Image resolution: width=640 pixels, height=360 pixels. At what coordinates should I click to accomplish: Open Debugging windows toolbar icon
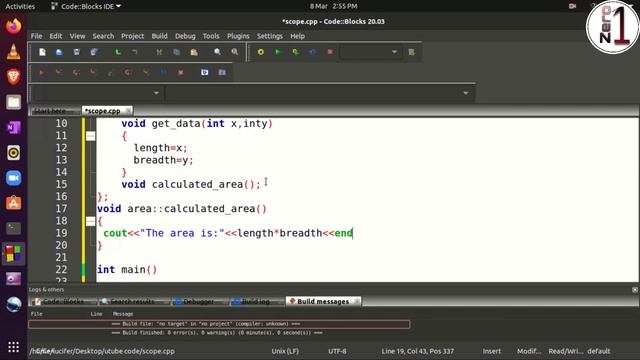[x=204, y=72]
